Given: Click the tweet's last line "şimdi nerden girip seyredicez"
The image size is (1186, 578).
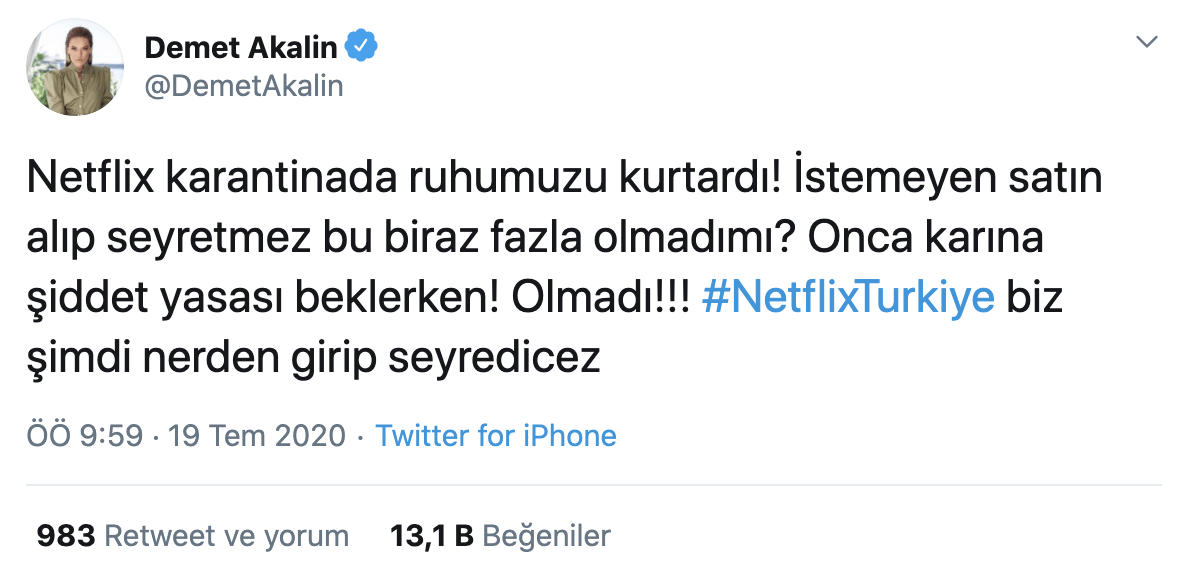Looking at the screenshot, I should [316, 358].
